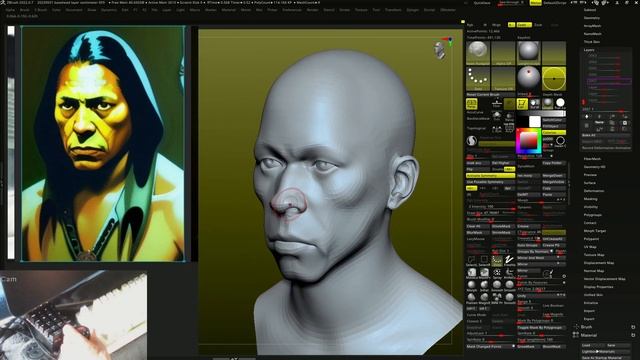Select the IMM Primitives brush
Image resolution: width=640 pixels, height=360 pixels.
pos(497,298)
